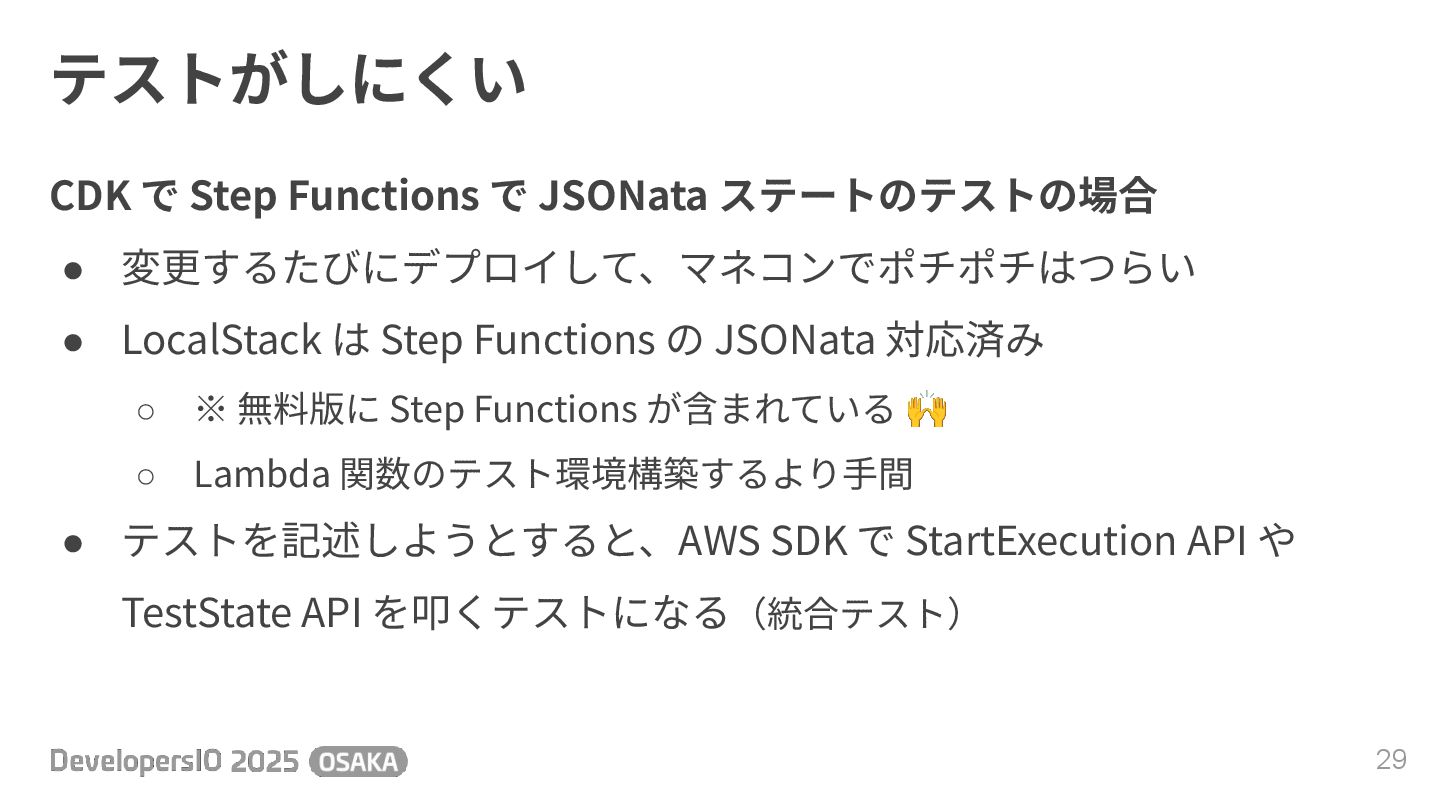
Task: Click the bold subtitle starting with CDK
Action: pos(603,195)
